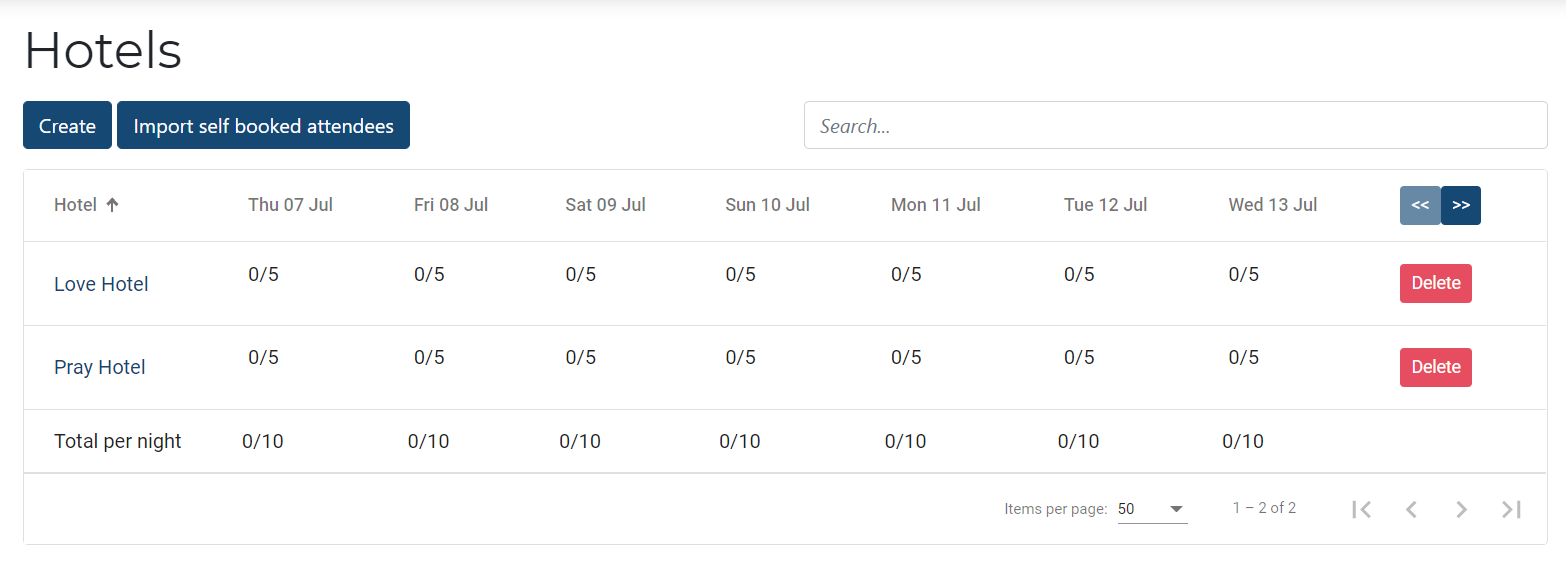
Task: Delete the Pray Hotel entry
Action: pyautogui.click(x=1435, y=367)
